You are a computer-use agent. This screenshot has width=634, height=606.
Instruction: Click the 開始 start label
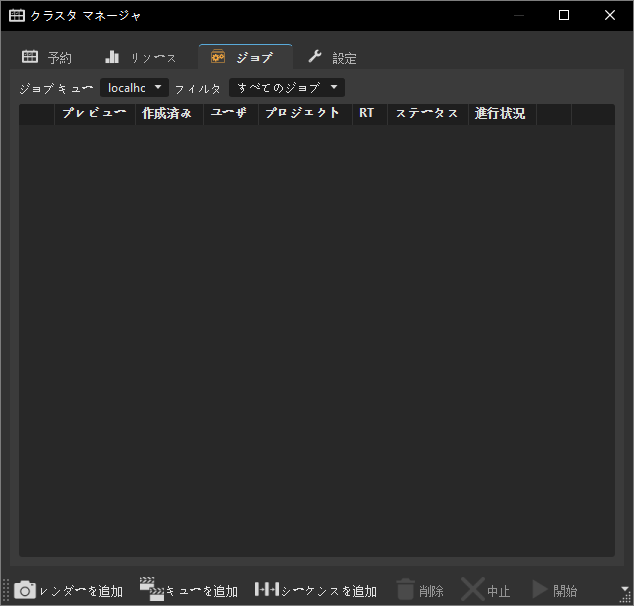[565, 591]
